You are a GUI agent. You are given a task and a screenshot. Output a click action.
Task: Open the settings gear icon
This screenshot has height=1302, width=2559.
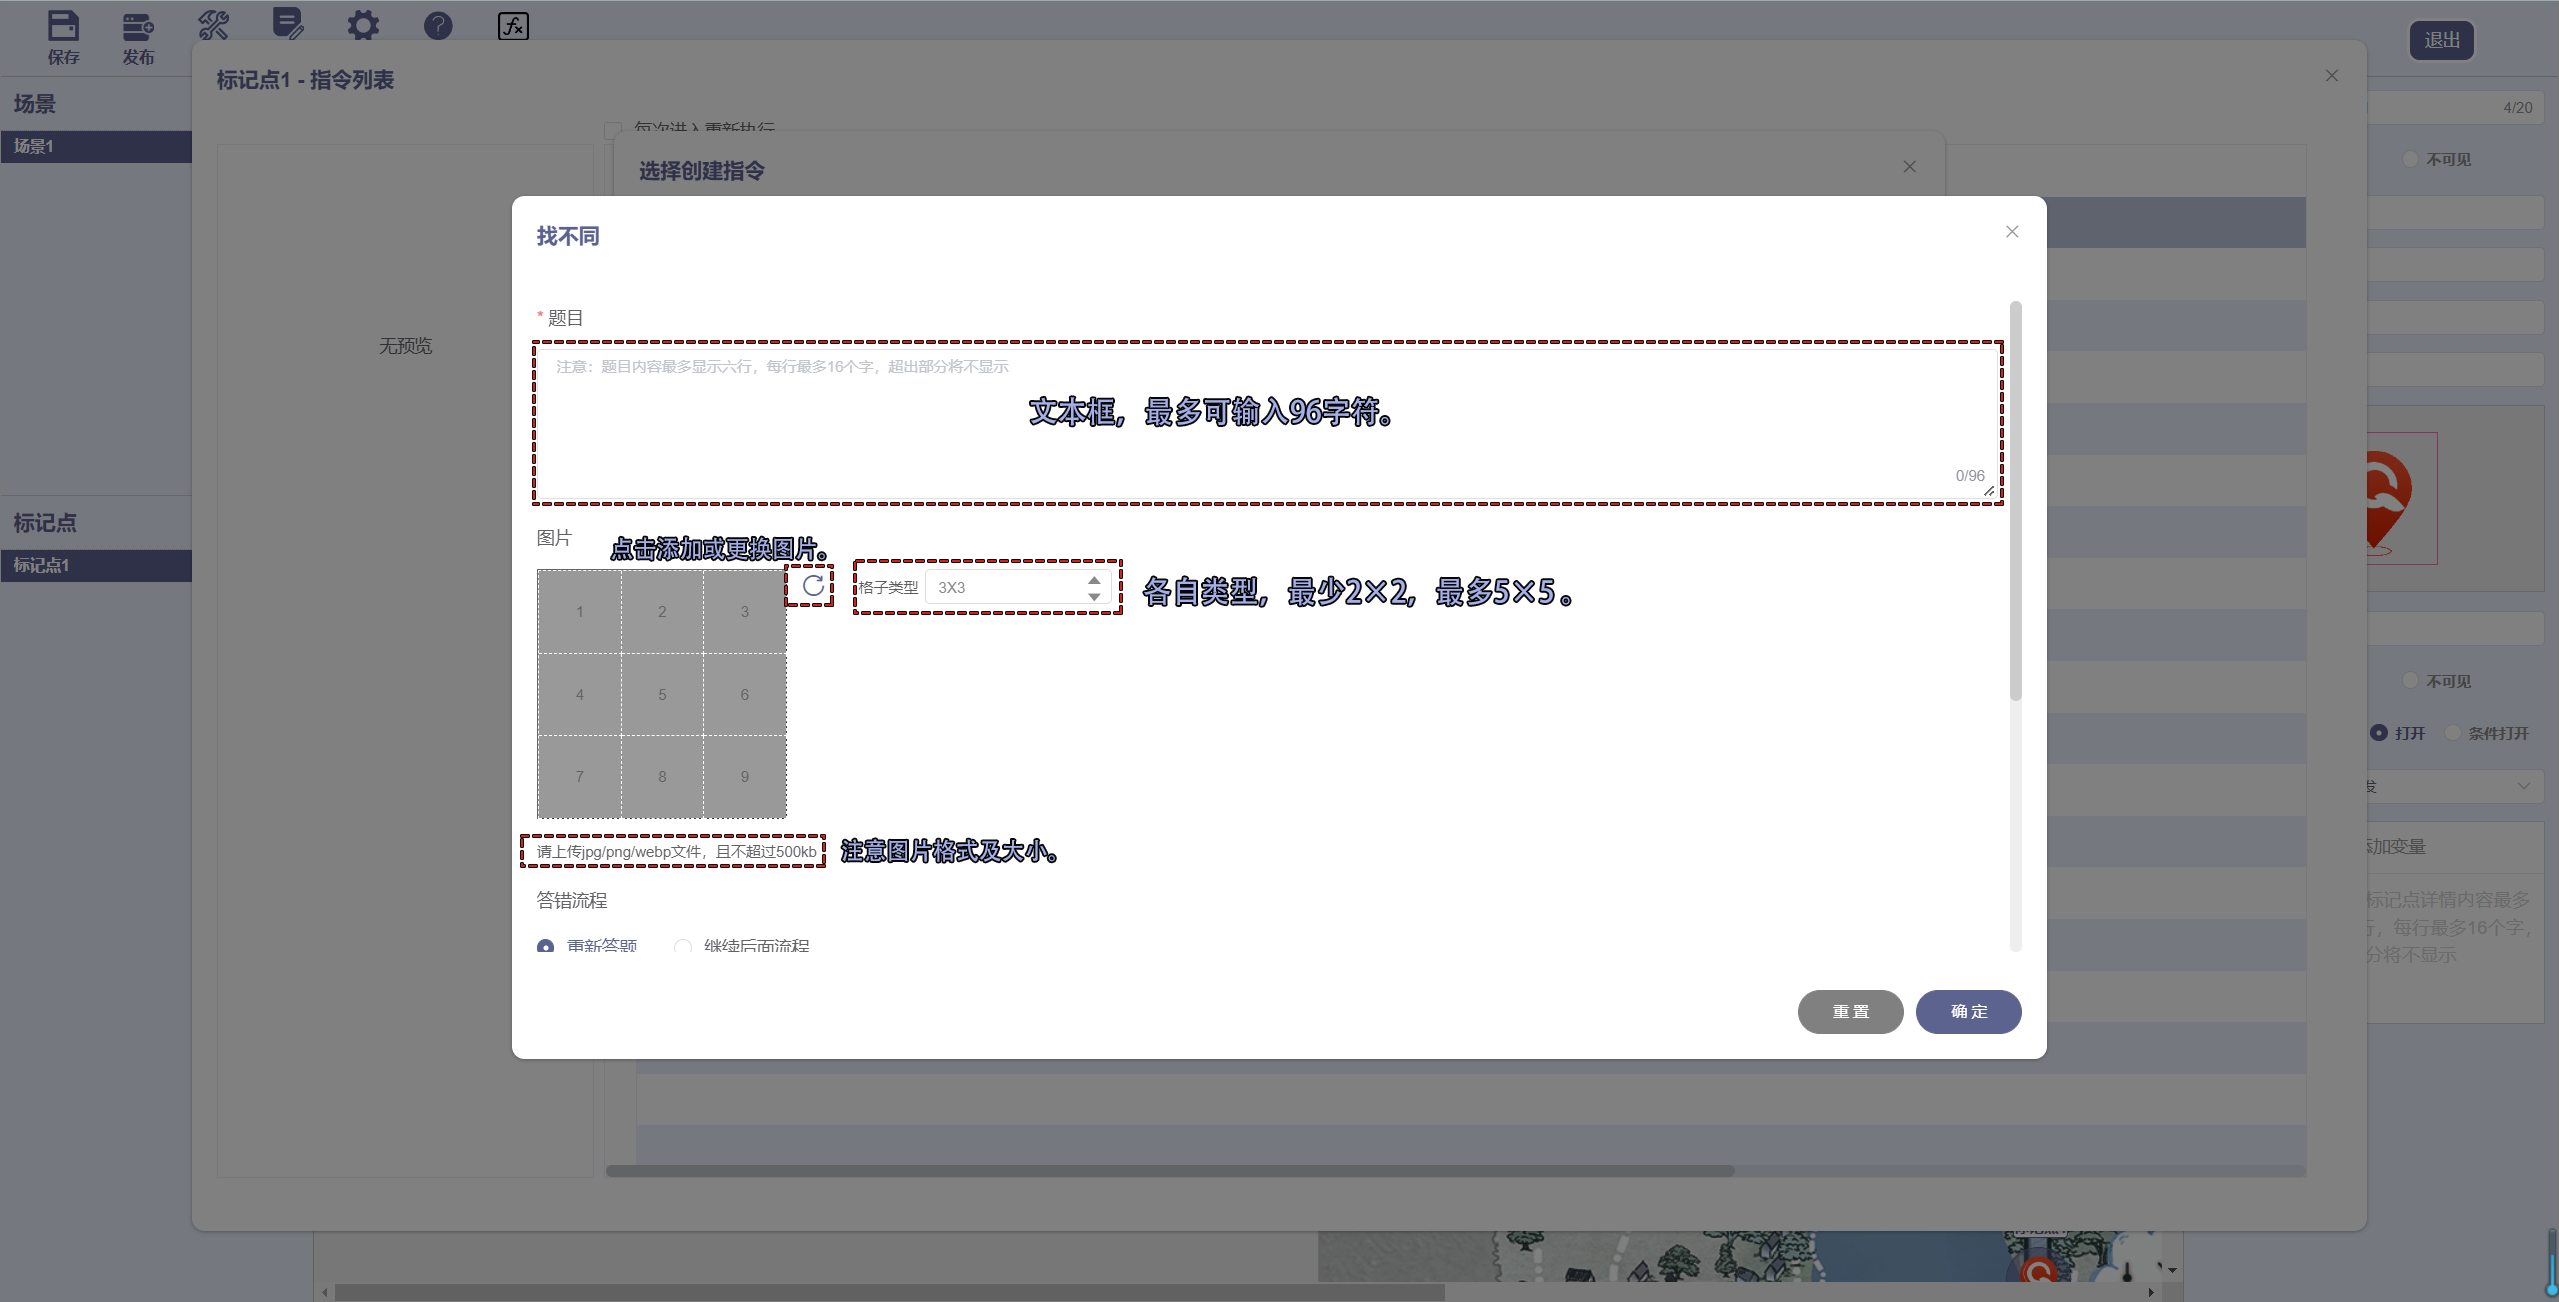(363, 25)
